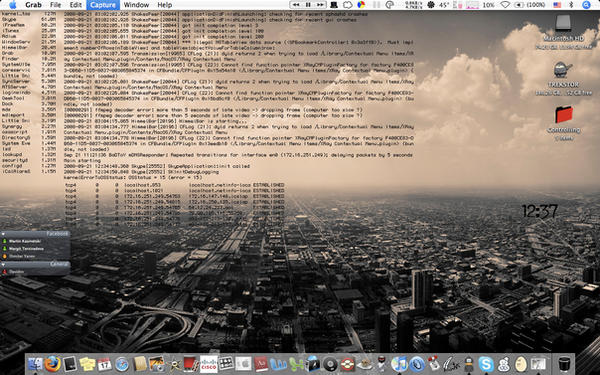Open the Trash in the Dock
The width and height of the screenshot is (600, 375).
point(564,364)
